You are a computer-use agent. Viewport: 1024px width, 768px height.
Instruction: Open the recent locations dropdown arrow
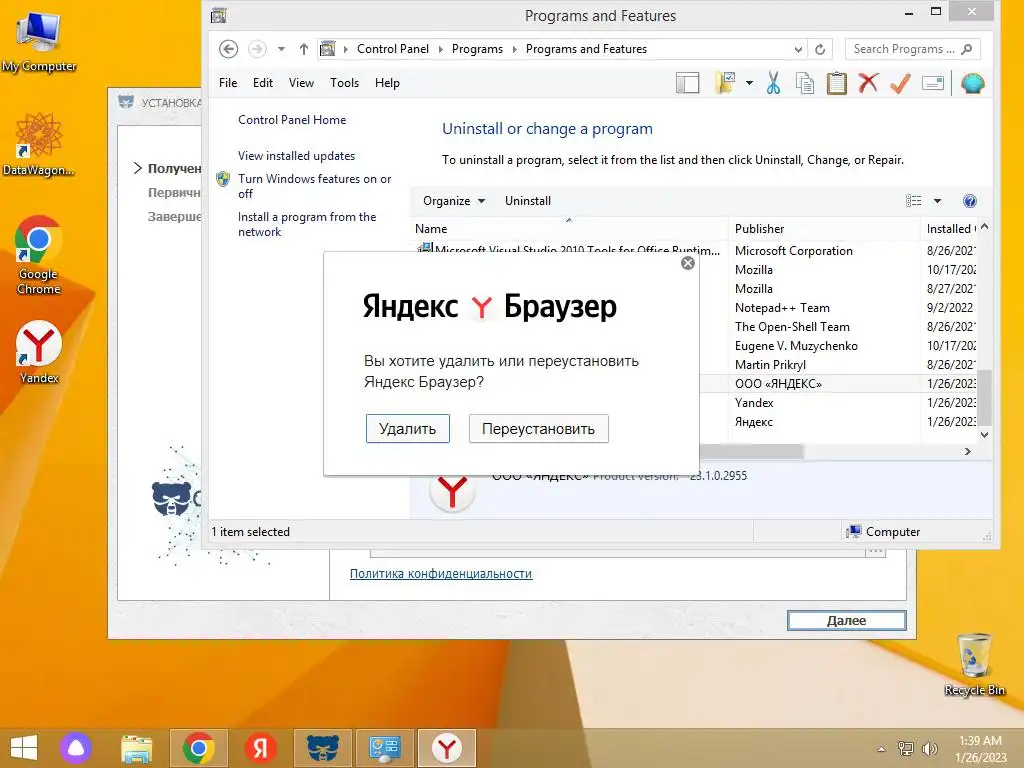(281, 49)
